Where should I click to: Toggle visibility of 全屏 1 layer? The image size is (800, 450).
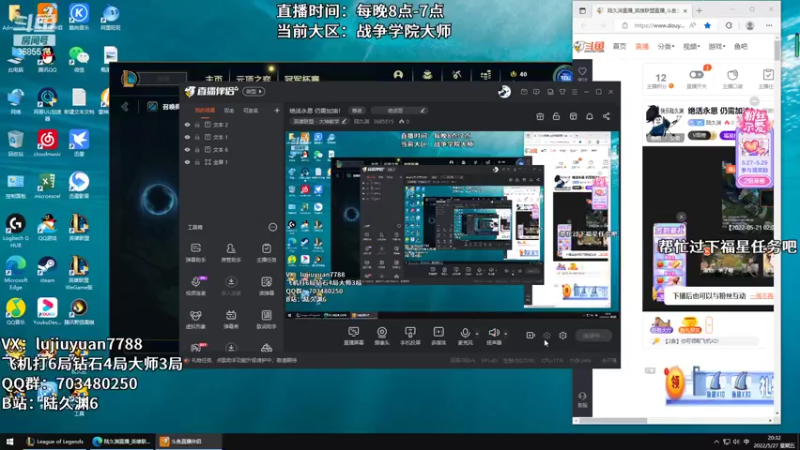click(187, 162)
